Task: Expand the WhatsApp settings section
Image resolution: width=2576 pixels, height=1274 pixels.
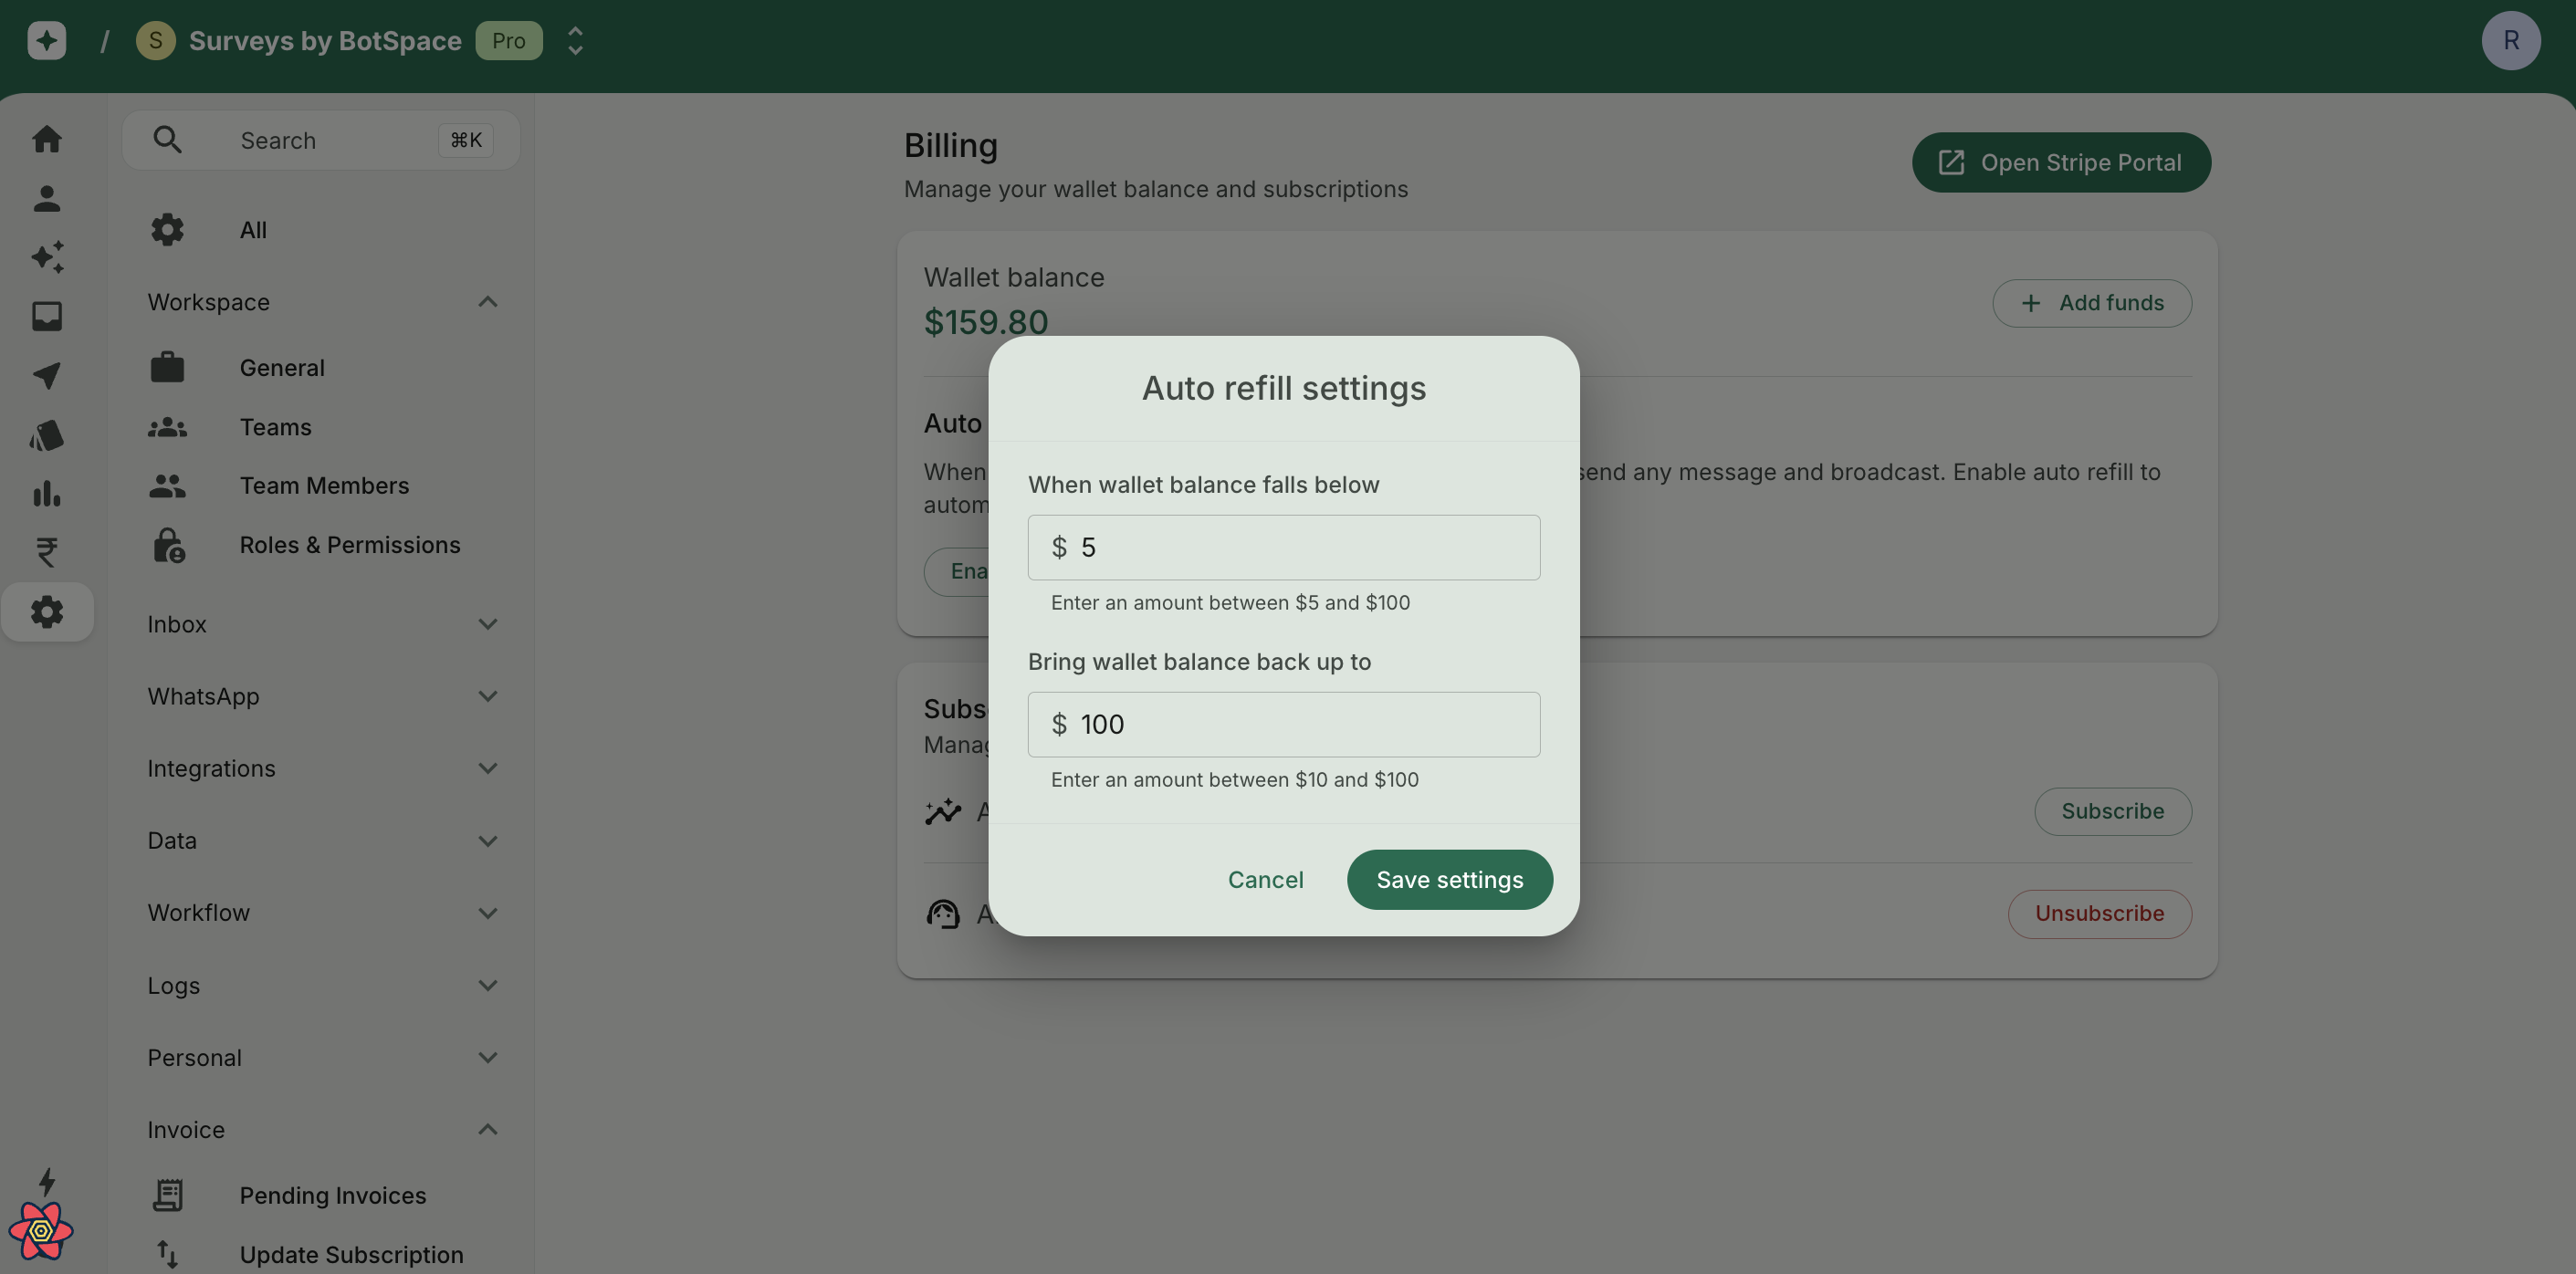Action: pyautogui.click(x=487, y=696)
